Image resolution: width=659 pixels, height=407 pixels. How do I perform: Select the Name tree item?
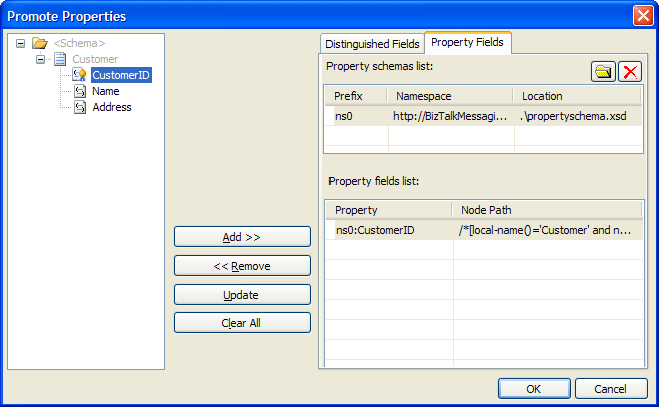click(x=105, y=91)
